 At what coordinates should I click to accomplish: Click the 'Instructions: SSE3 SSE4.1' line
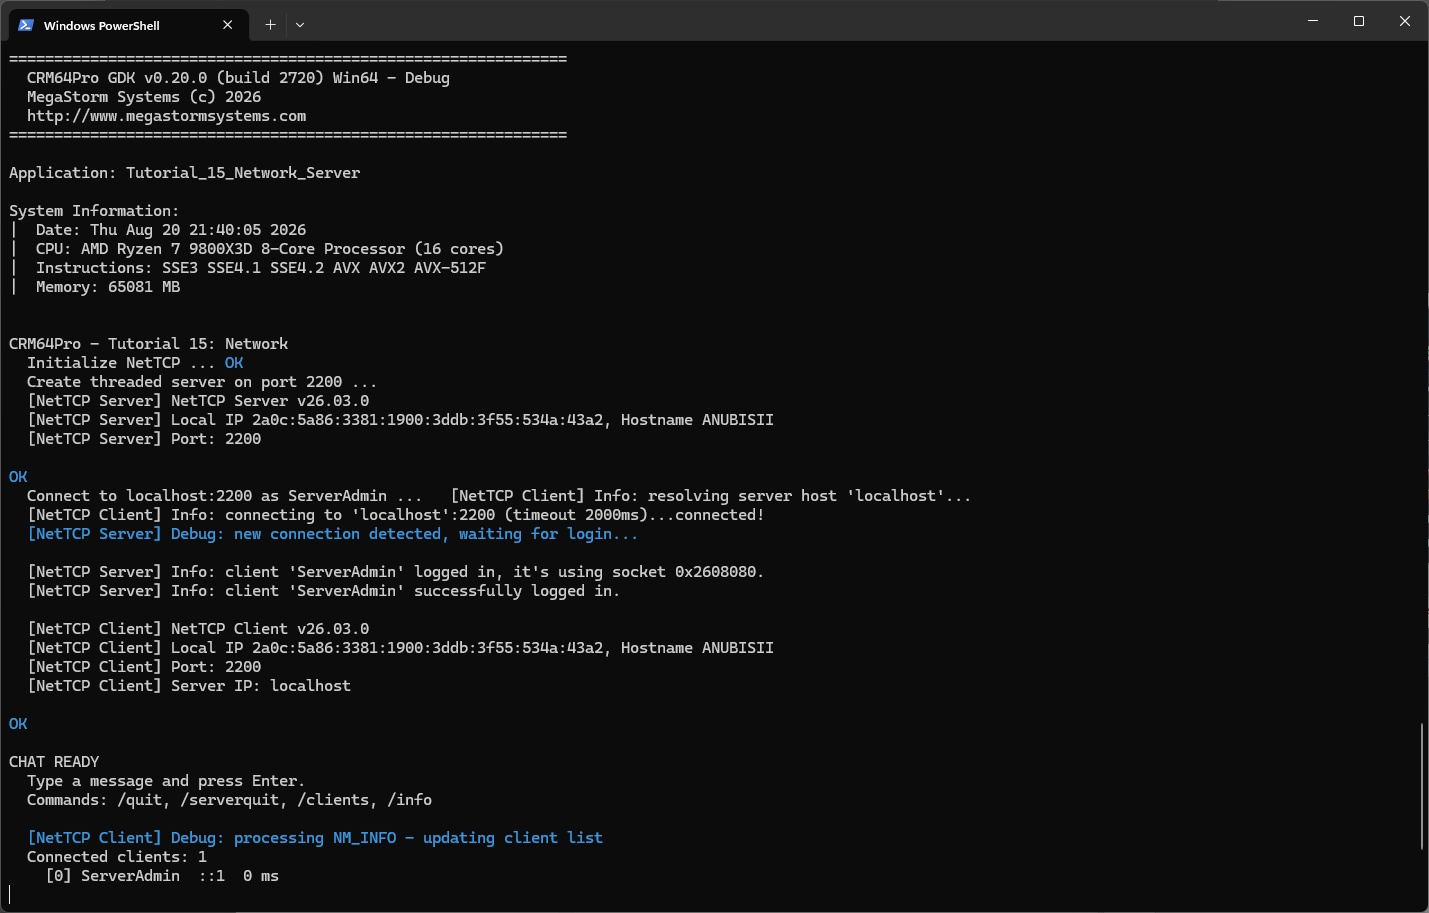261,268
